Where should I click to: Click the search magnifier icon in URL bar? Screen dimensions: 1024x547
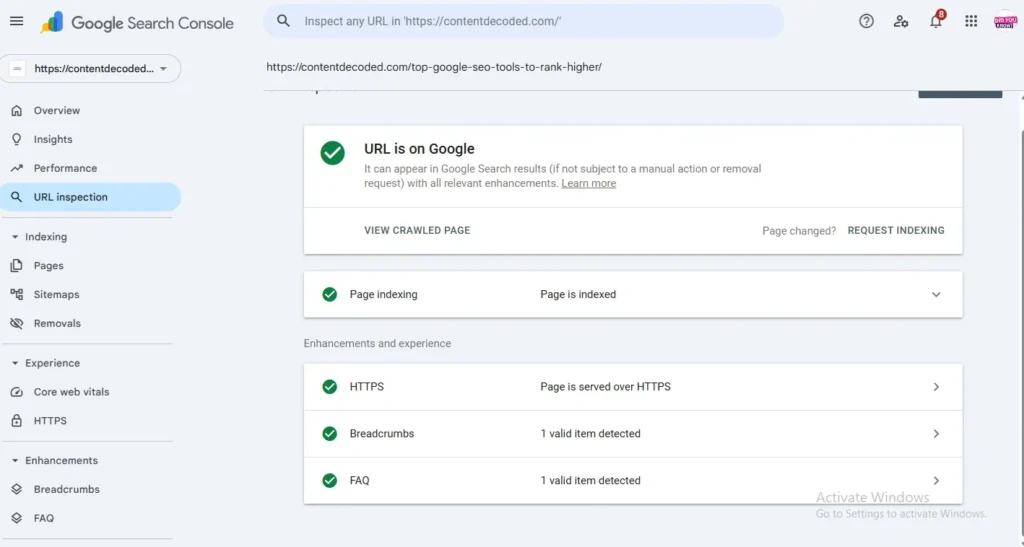tap(283, 21)
